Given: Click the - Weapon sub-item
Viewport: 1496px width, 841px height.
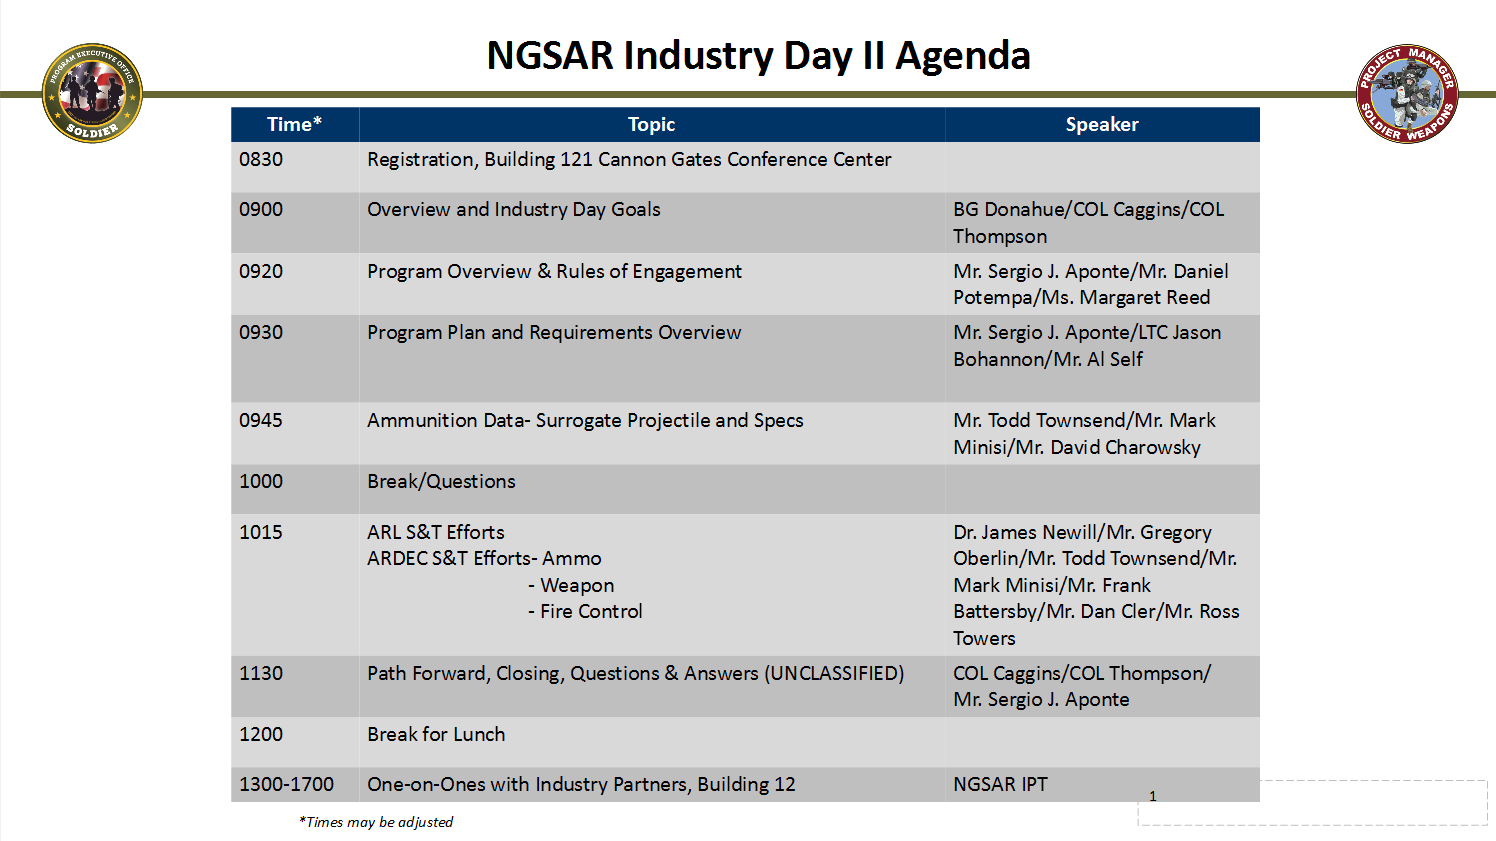Looking at the screenshot, I should (x=571, y=585).
